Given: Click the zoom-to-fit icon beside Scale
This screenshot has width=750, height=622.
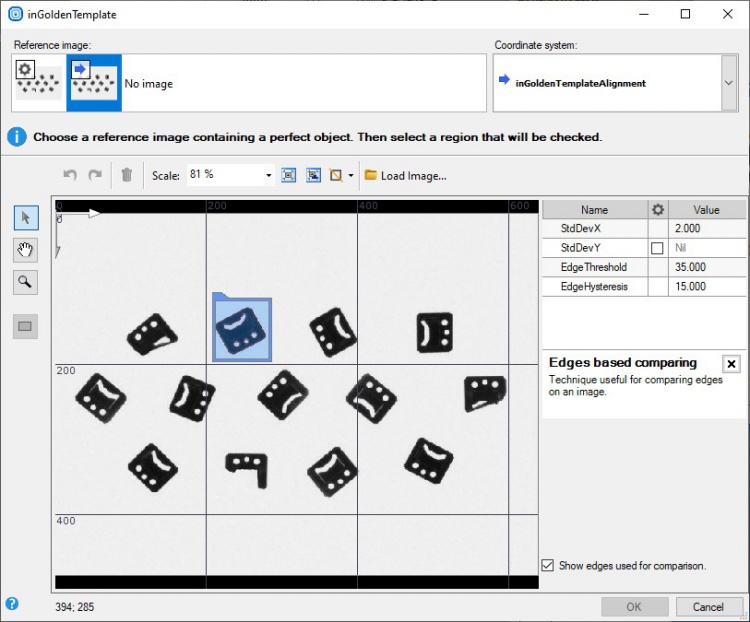Looking at the screenshot, I should (289, 175).
